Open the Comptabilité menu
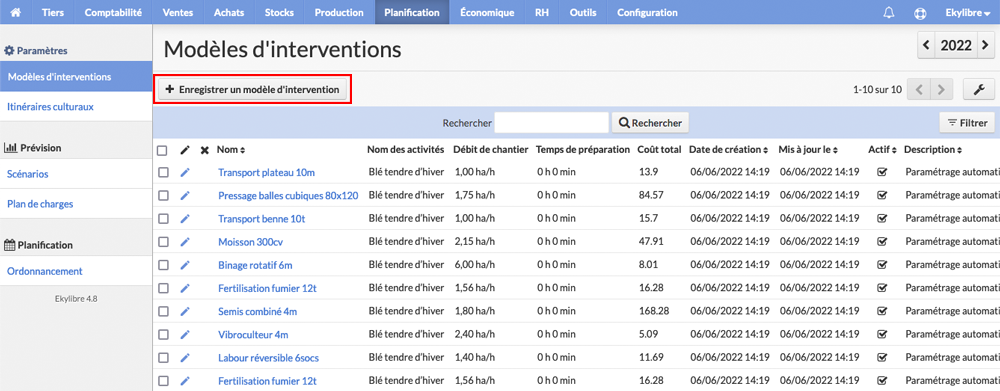The height and width of the screenshot is (391, 1000). tap(114, 12)
